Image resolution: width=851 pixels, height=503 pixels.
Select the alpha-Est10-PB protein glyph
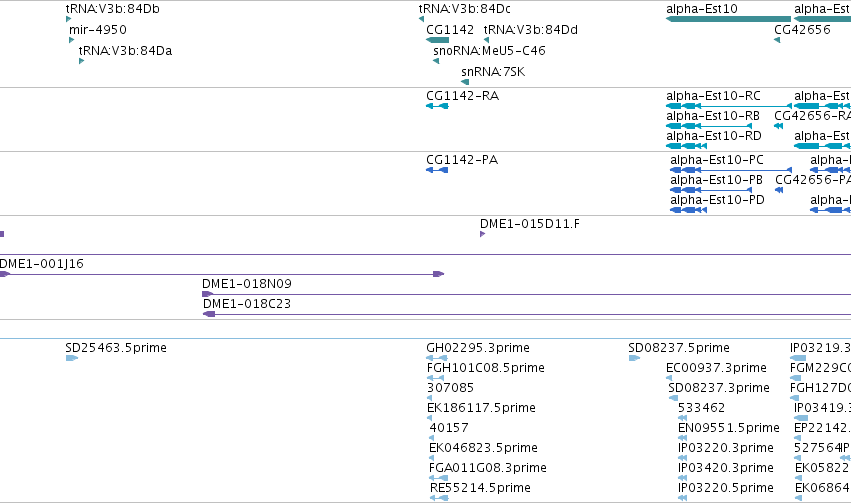pyautogui.click(x=711, y=190)
